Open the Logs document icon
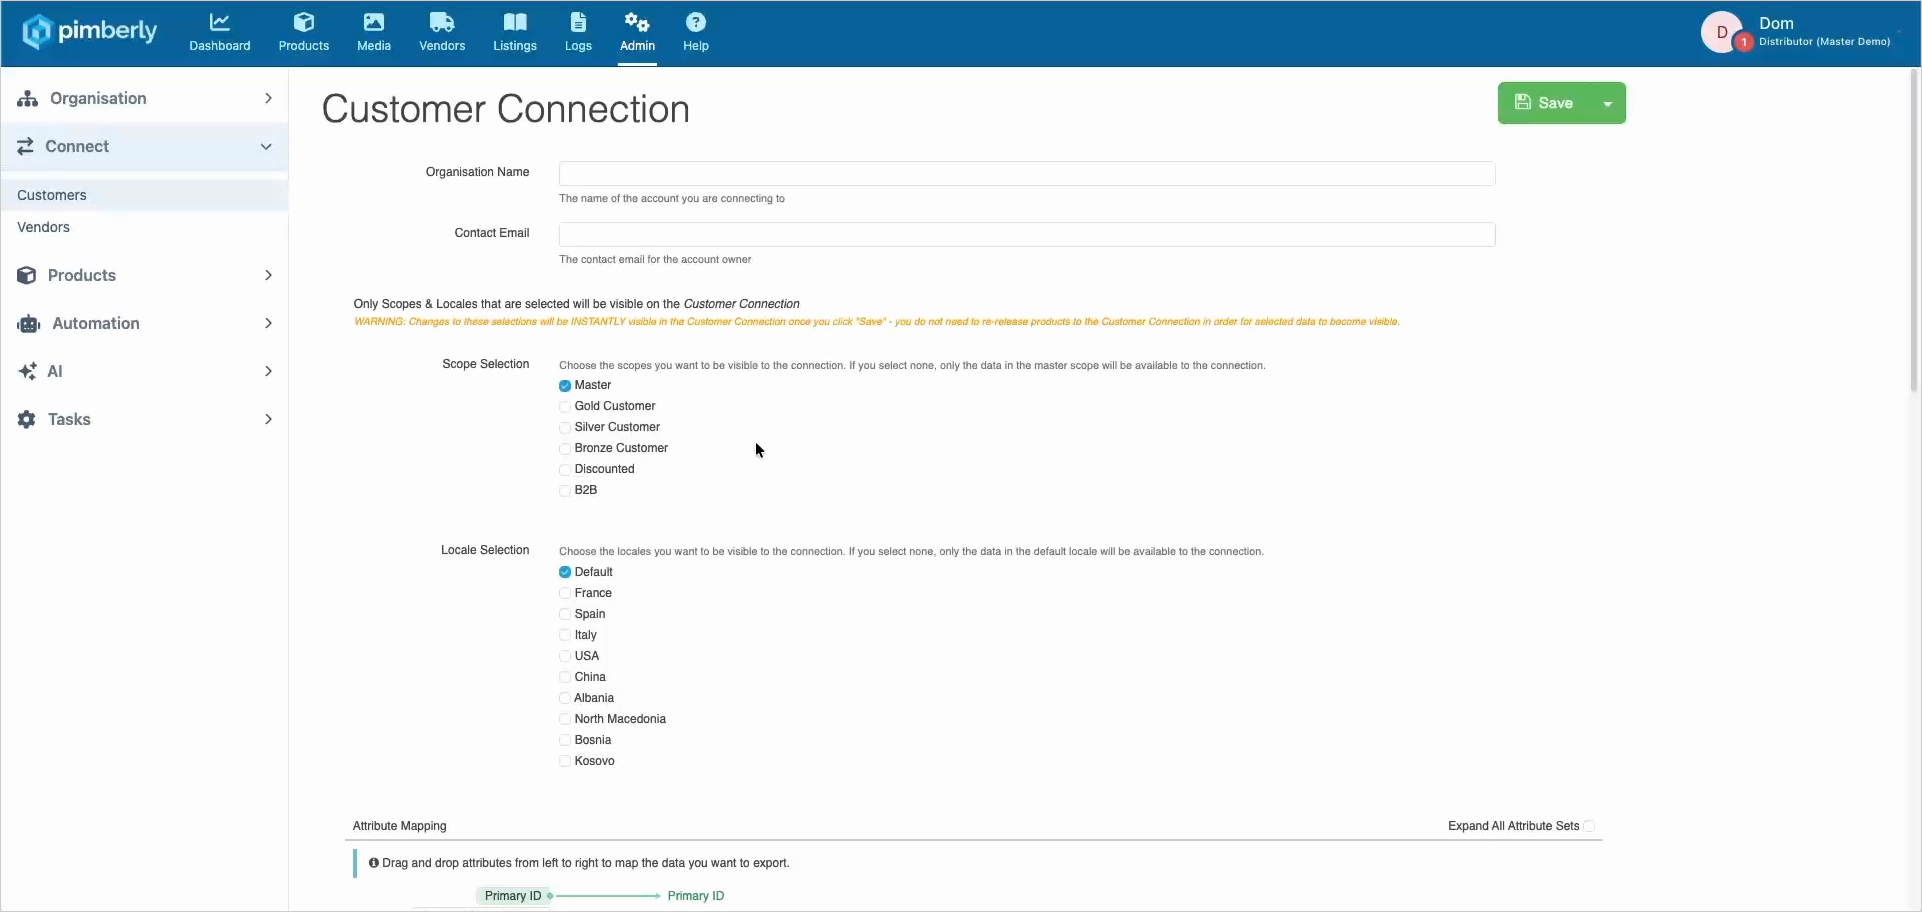This screenshot has height=912, width=1922. [x=578, y=22]
